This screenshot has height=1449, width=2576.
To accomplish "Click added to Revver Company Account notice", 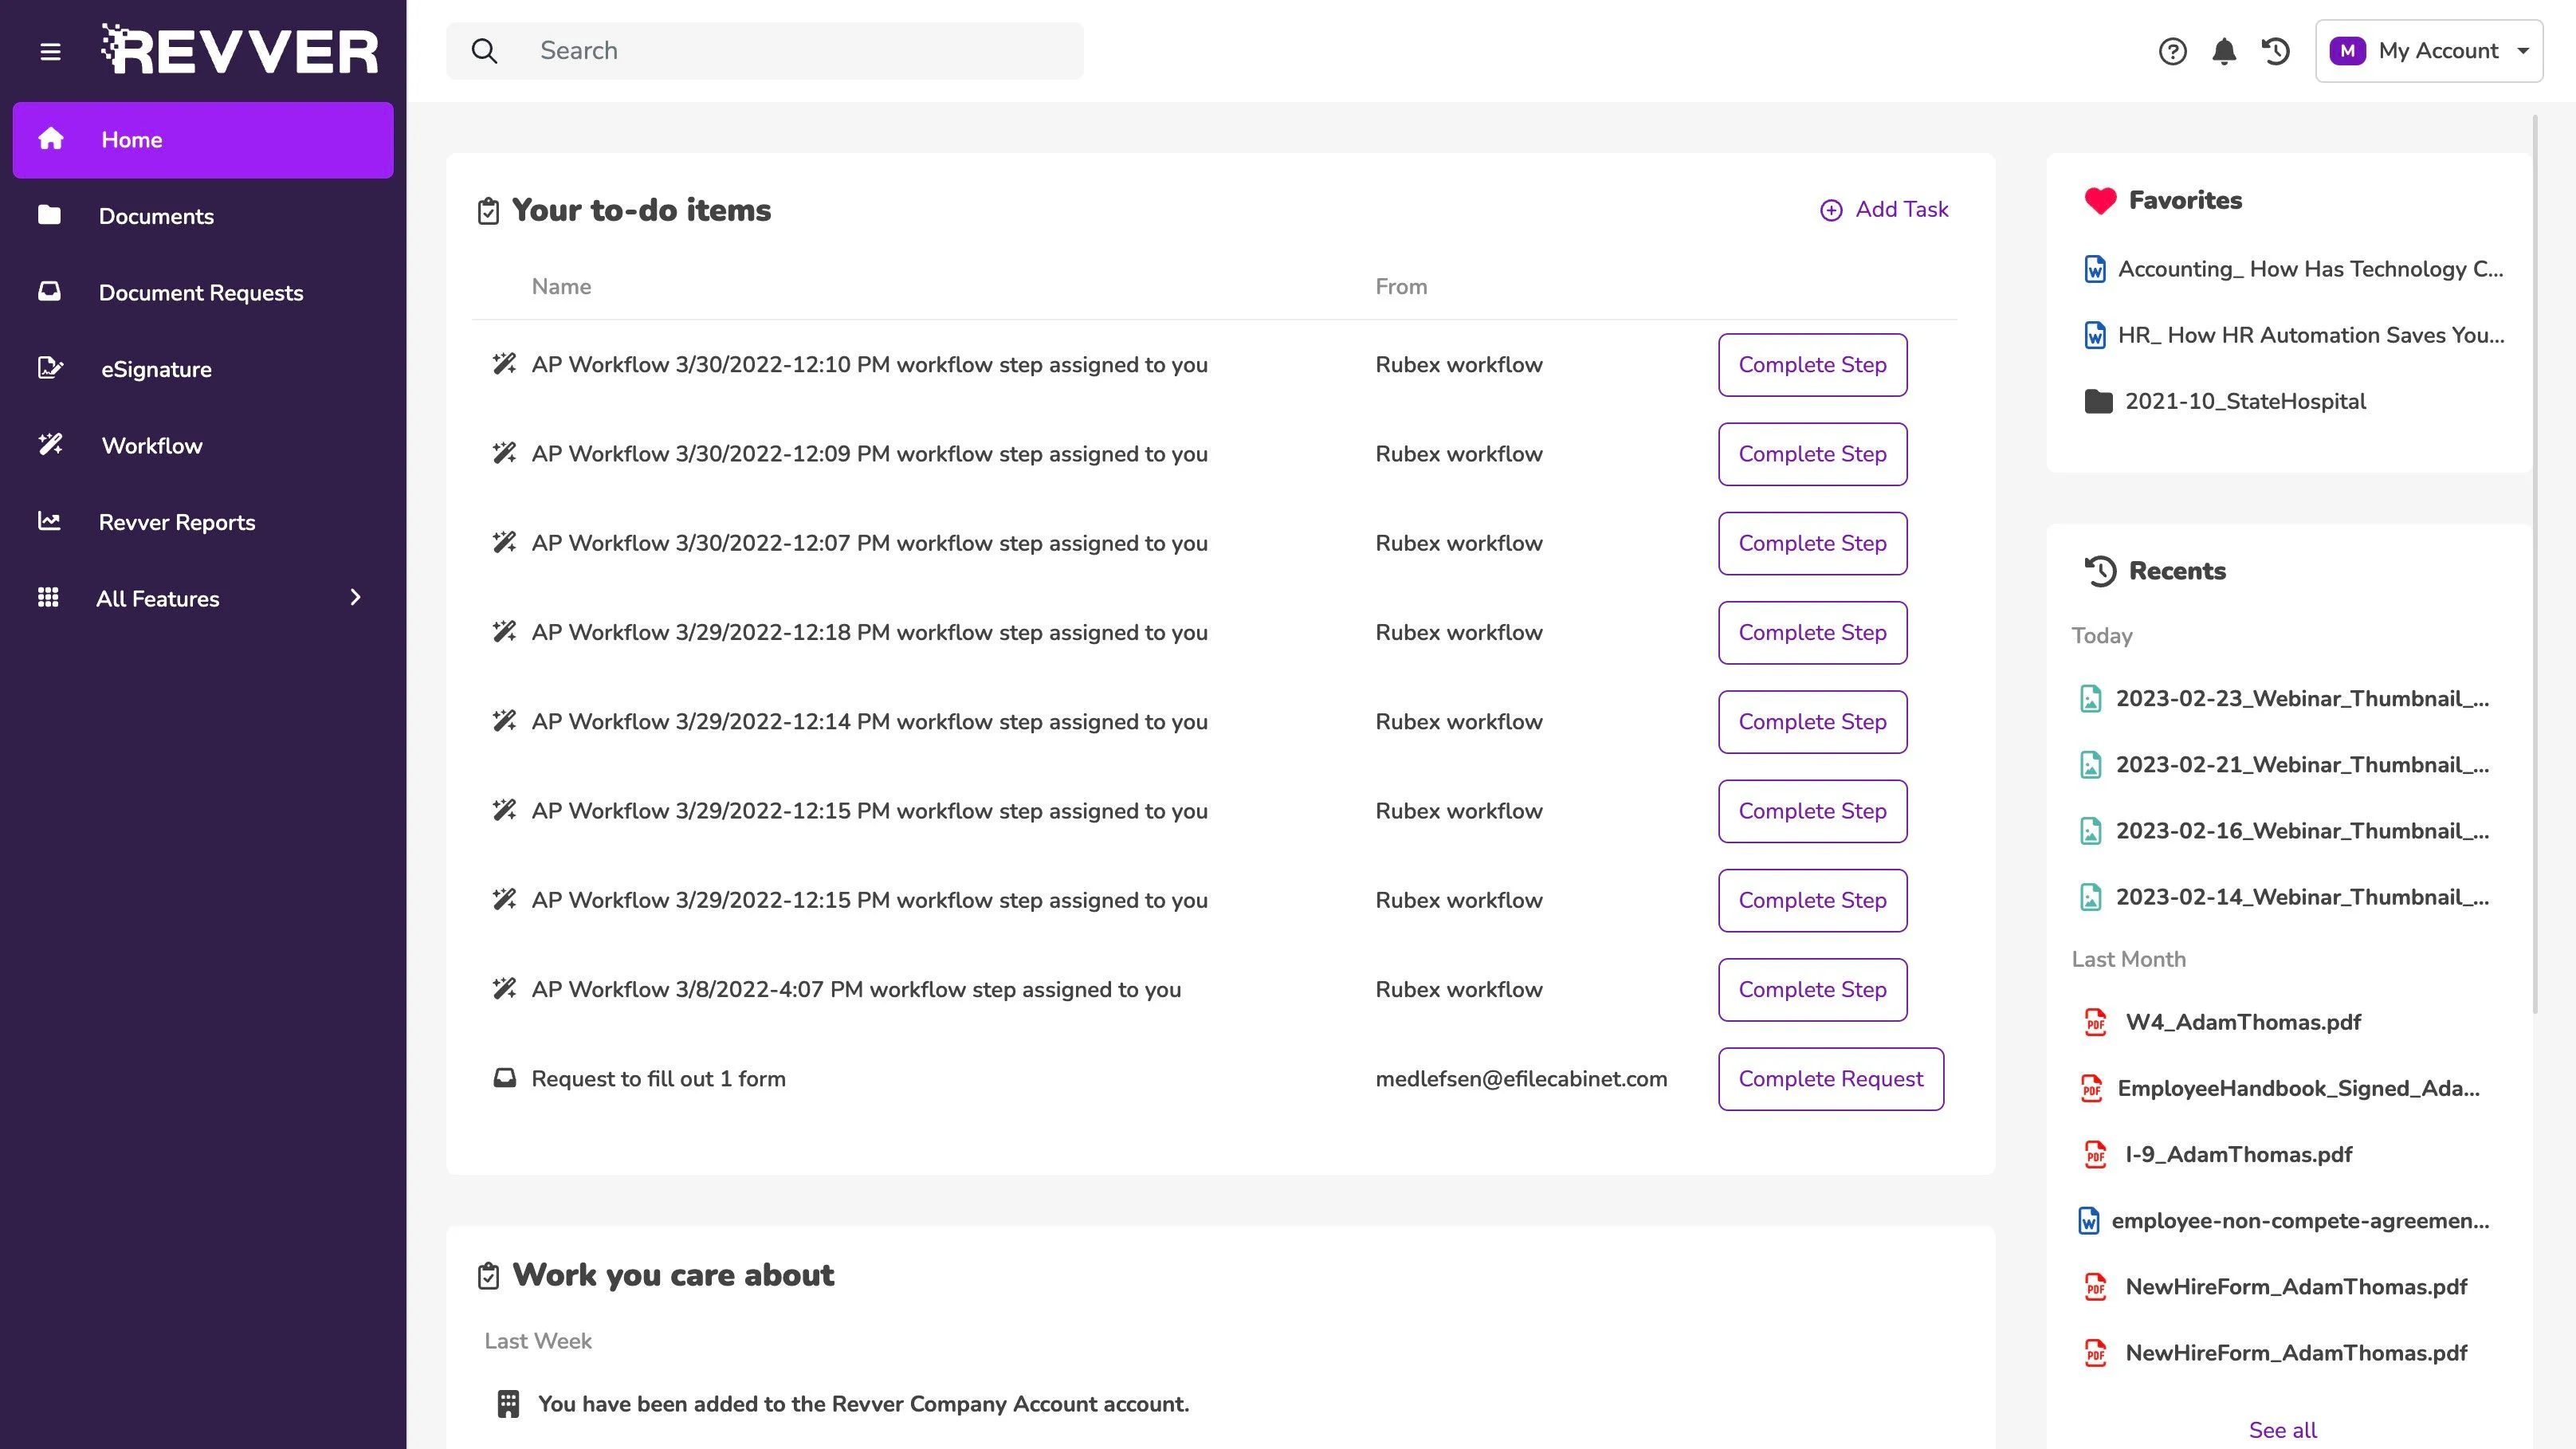I will pos(864,1404).
